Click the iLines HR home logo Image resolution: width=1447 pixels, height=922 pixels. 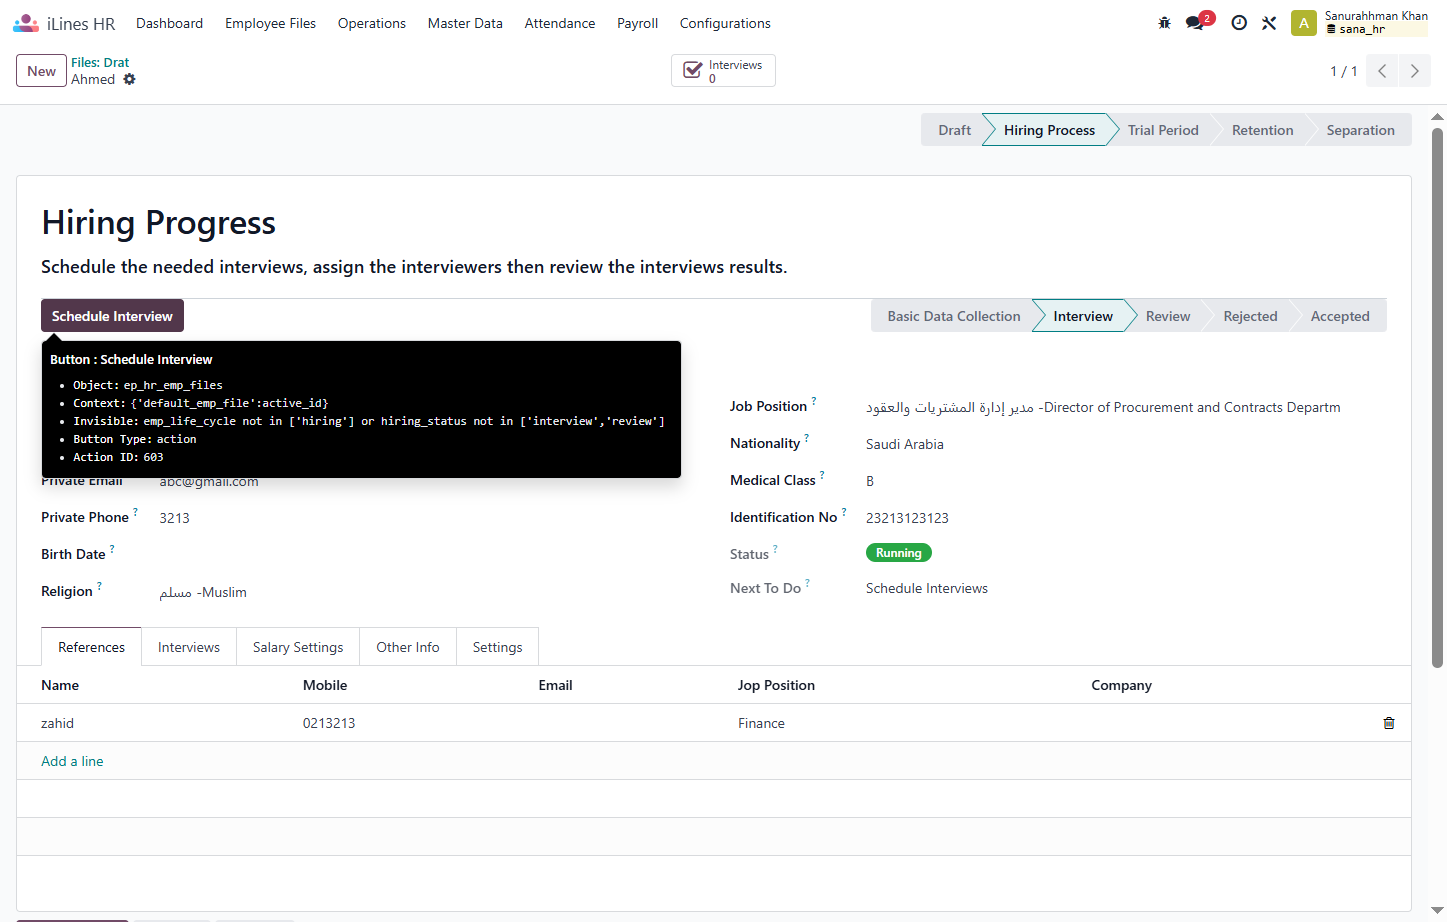(x=64, y=23)
